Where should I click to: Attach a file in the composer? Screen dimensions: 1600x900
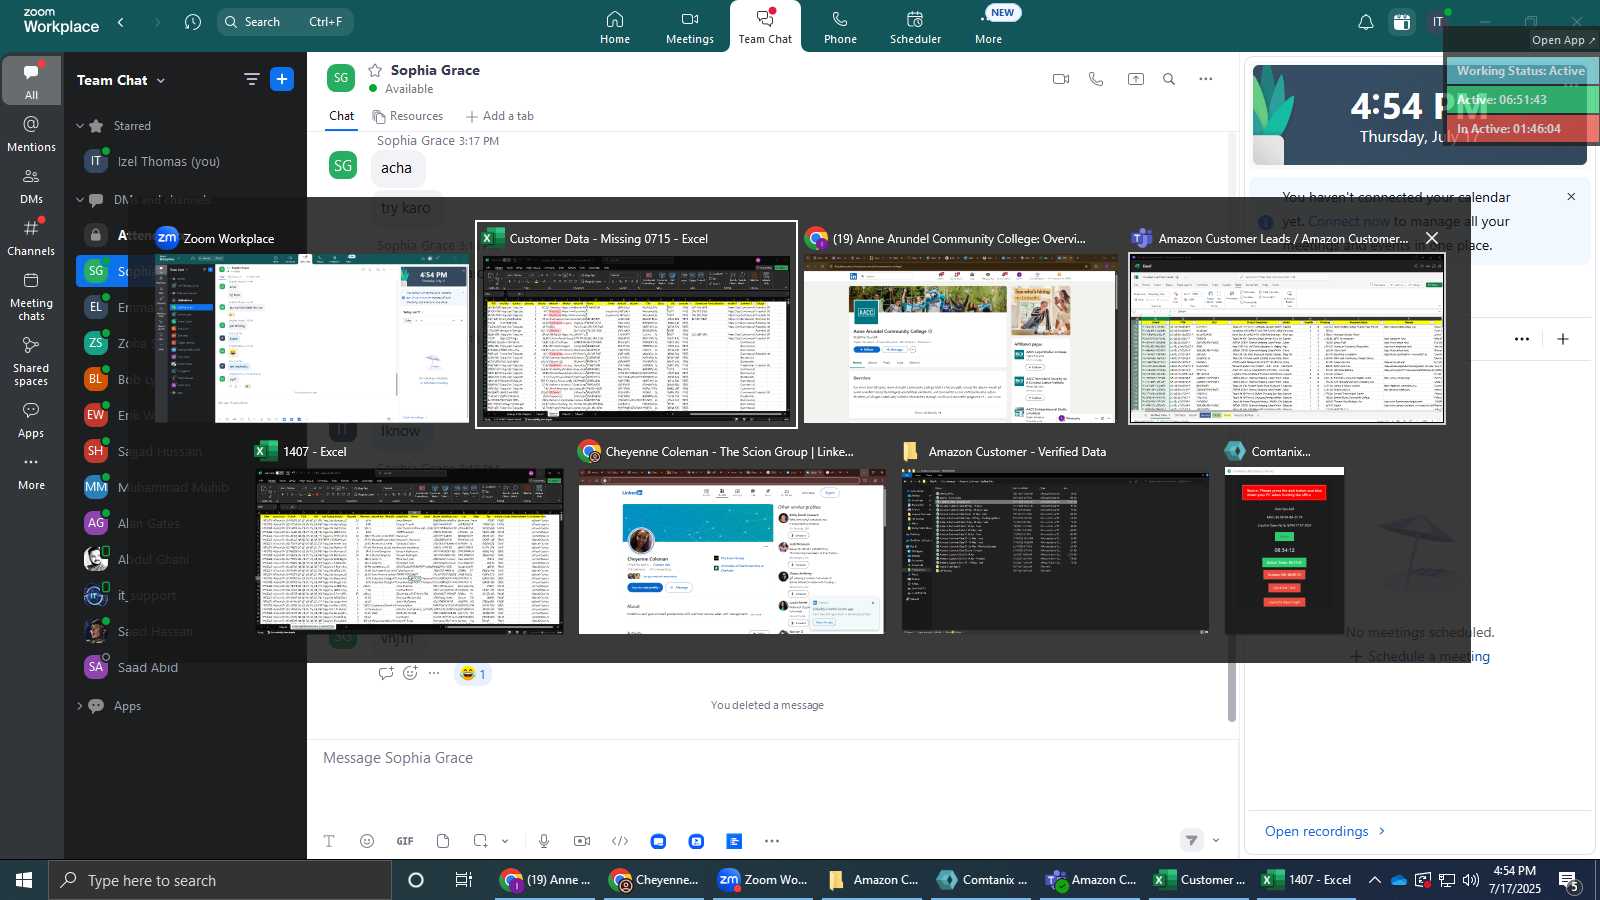[x=443, y=841]
